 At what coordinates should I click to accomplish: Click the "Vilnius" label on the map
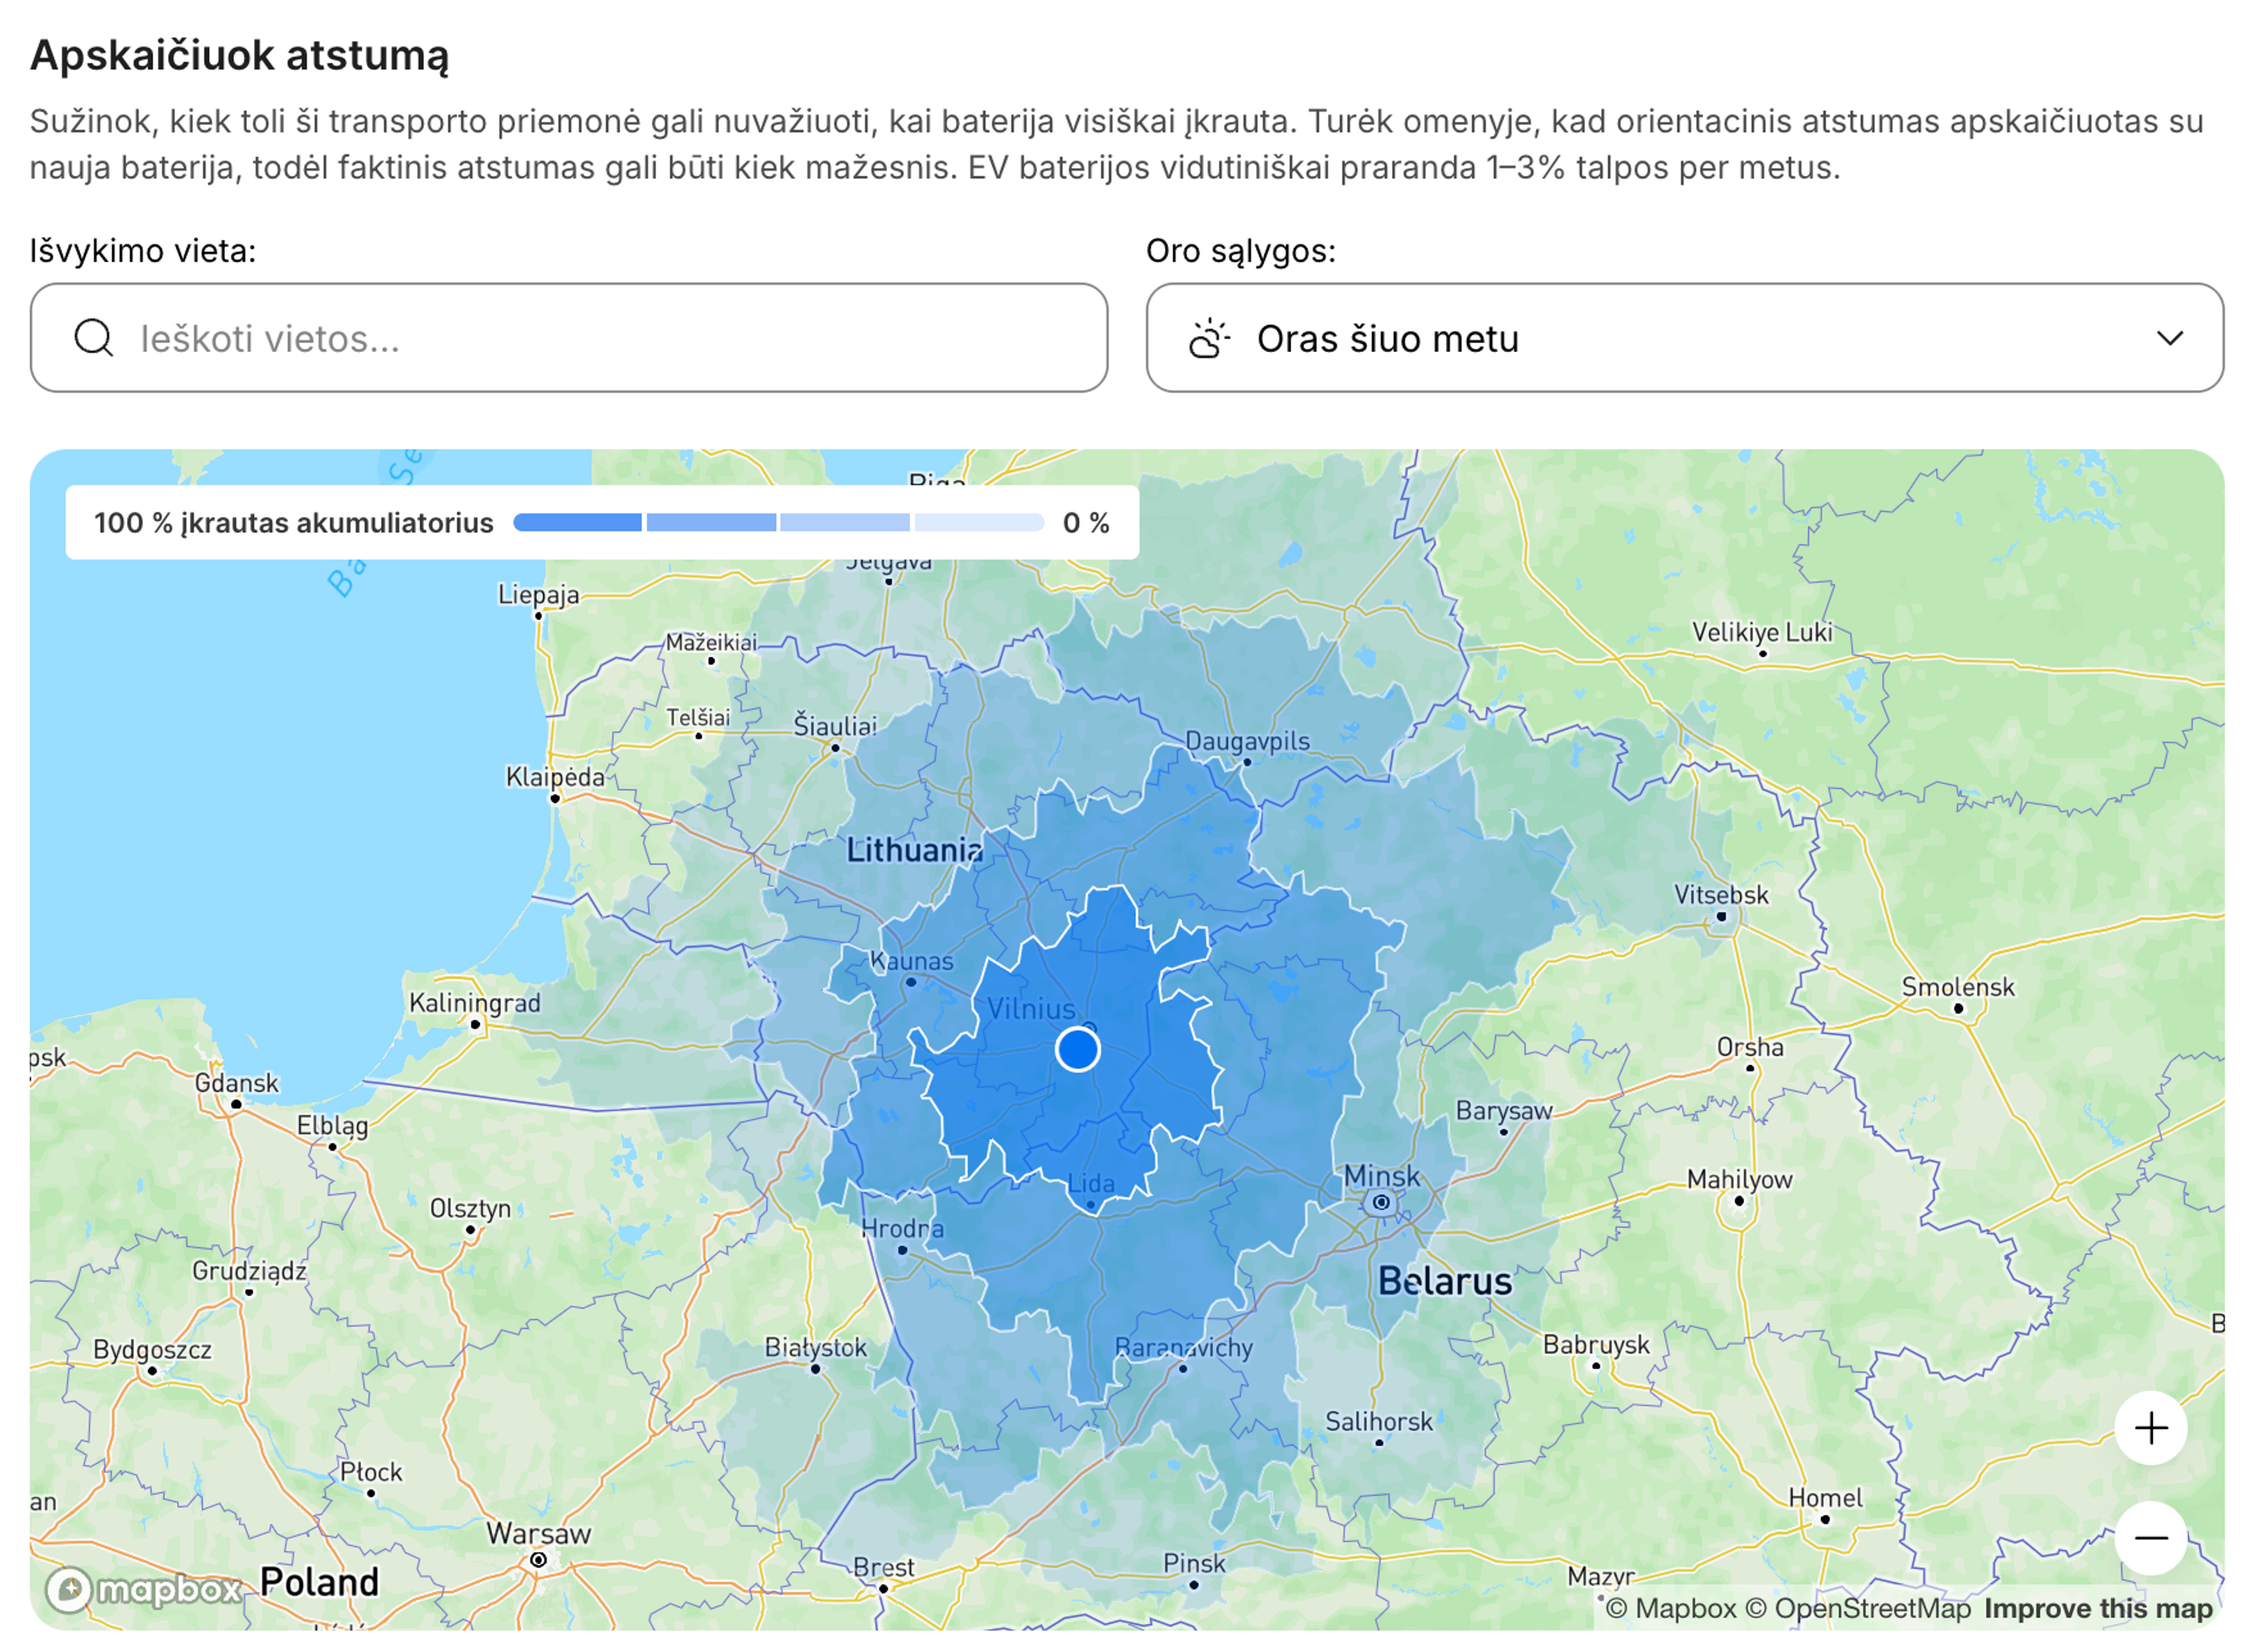(x=1031, y=1008)
